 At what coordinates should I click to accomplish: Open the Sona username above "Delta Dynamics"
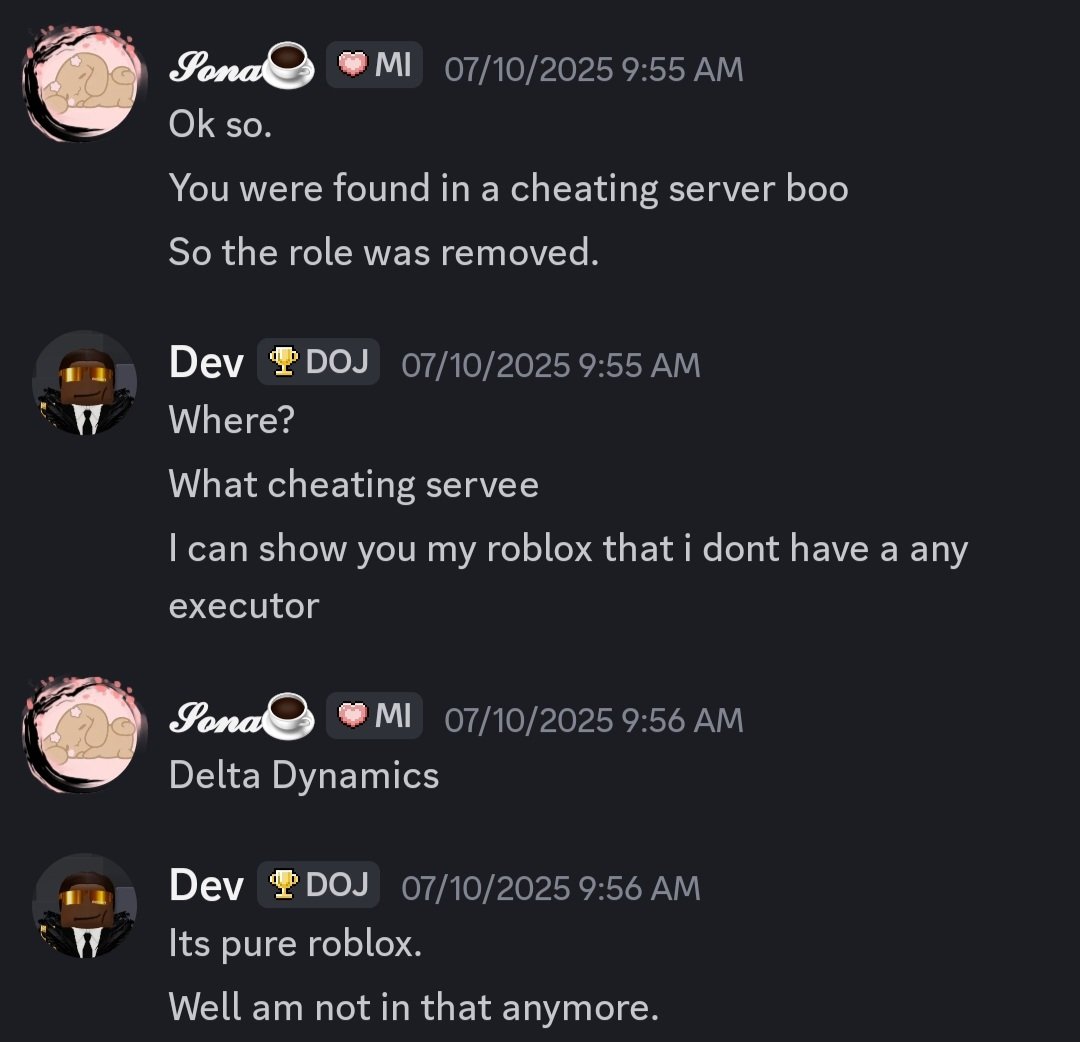coord(218,717)
